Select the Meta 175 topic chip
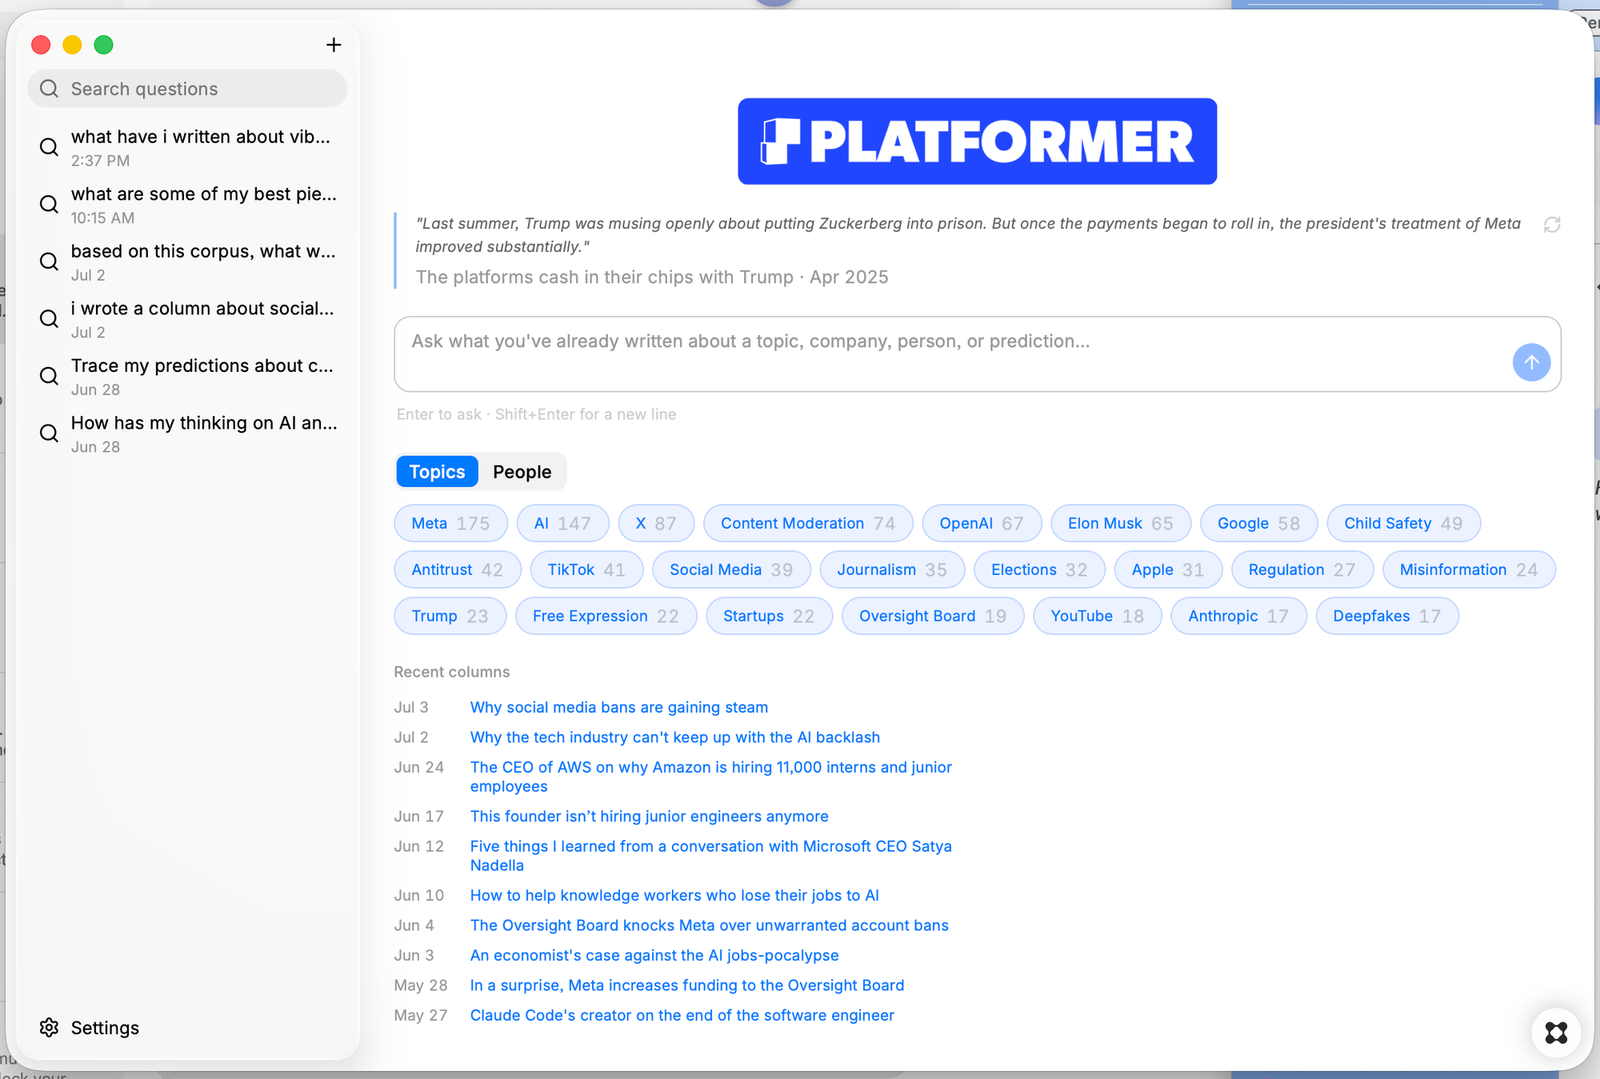The image size is (1600, 1079). [451, 523]
